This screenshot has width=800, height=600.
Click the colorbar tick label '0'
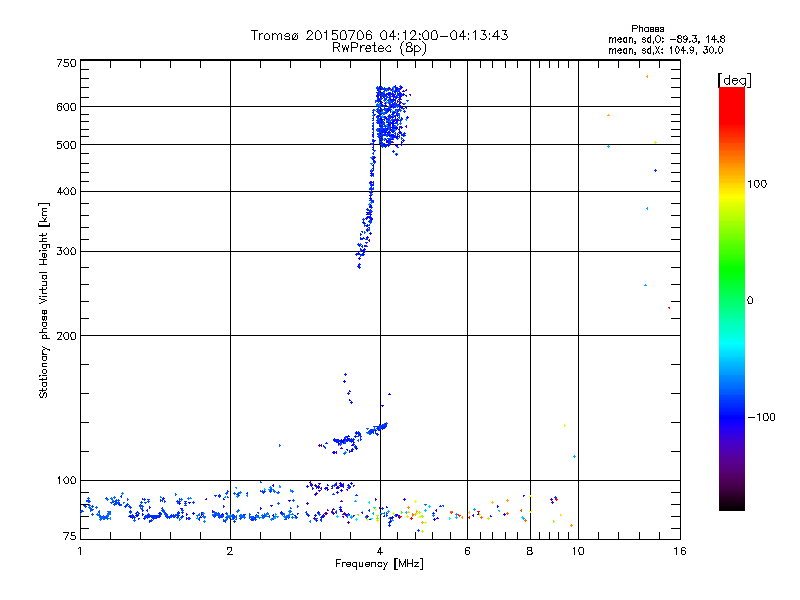click(x=750, y=301)
